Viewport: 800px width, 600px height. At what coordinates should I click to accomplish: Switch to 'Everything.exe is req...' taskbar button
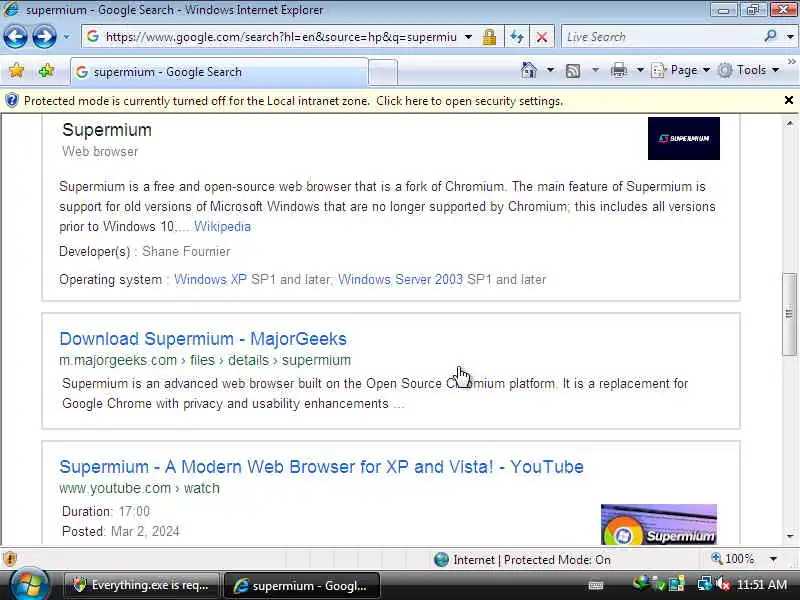[141, 585]
